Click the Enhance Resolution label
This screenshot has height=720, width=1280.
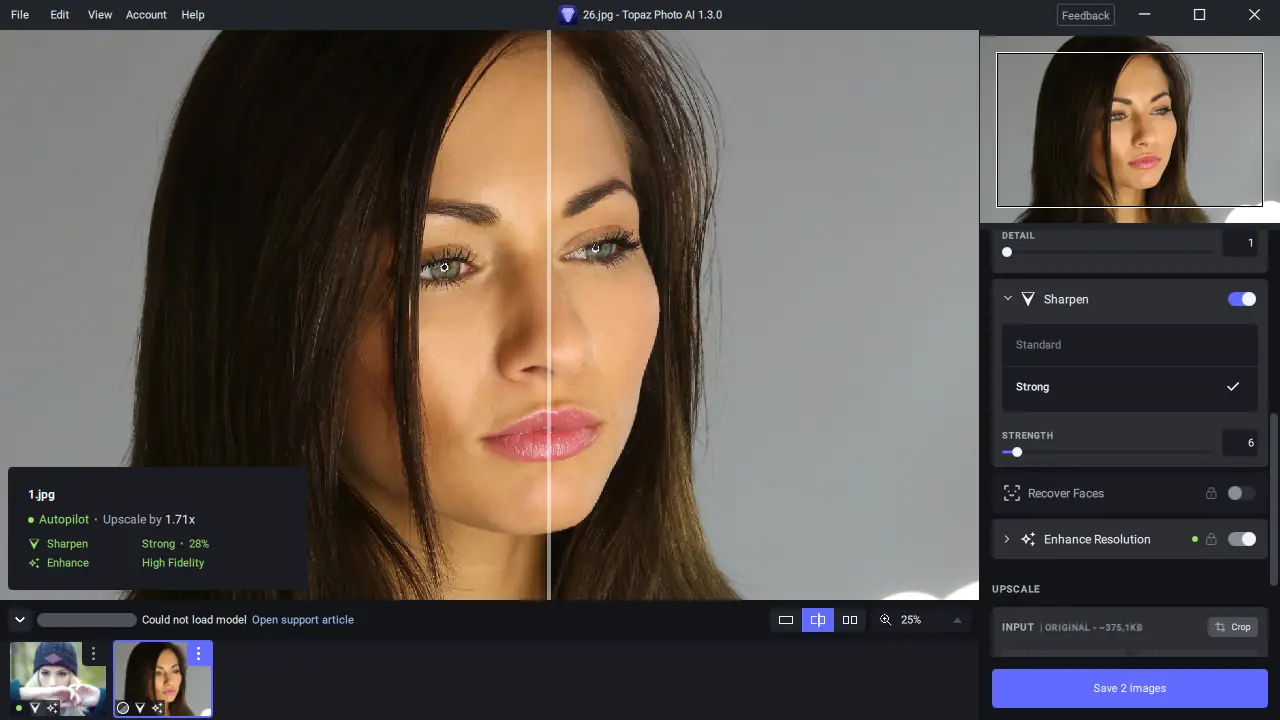1097,539
